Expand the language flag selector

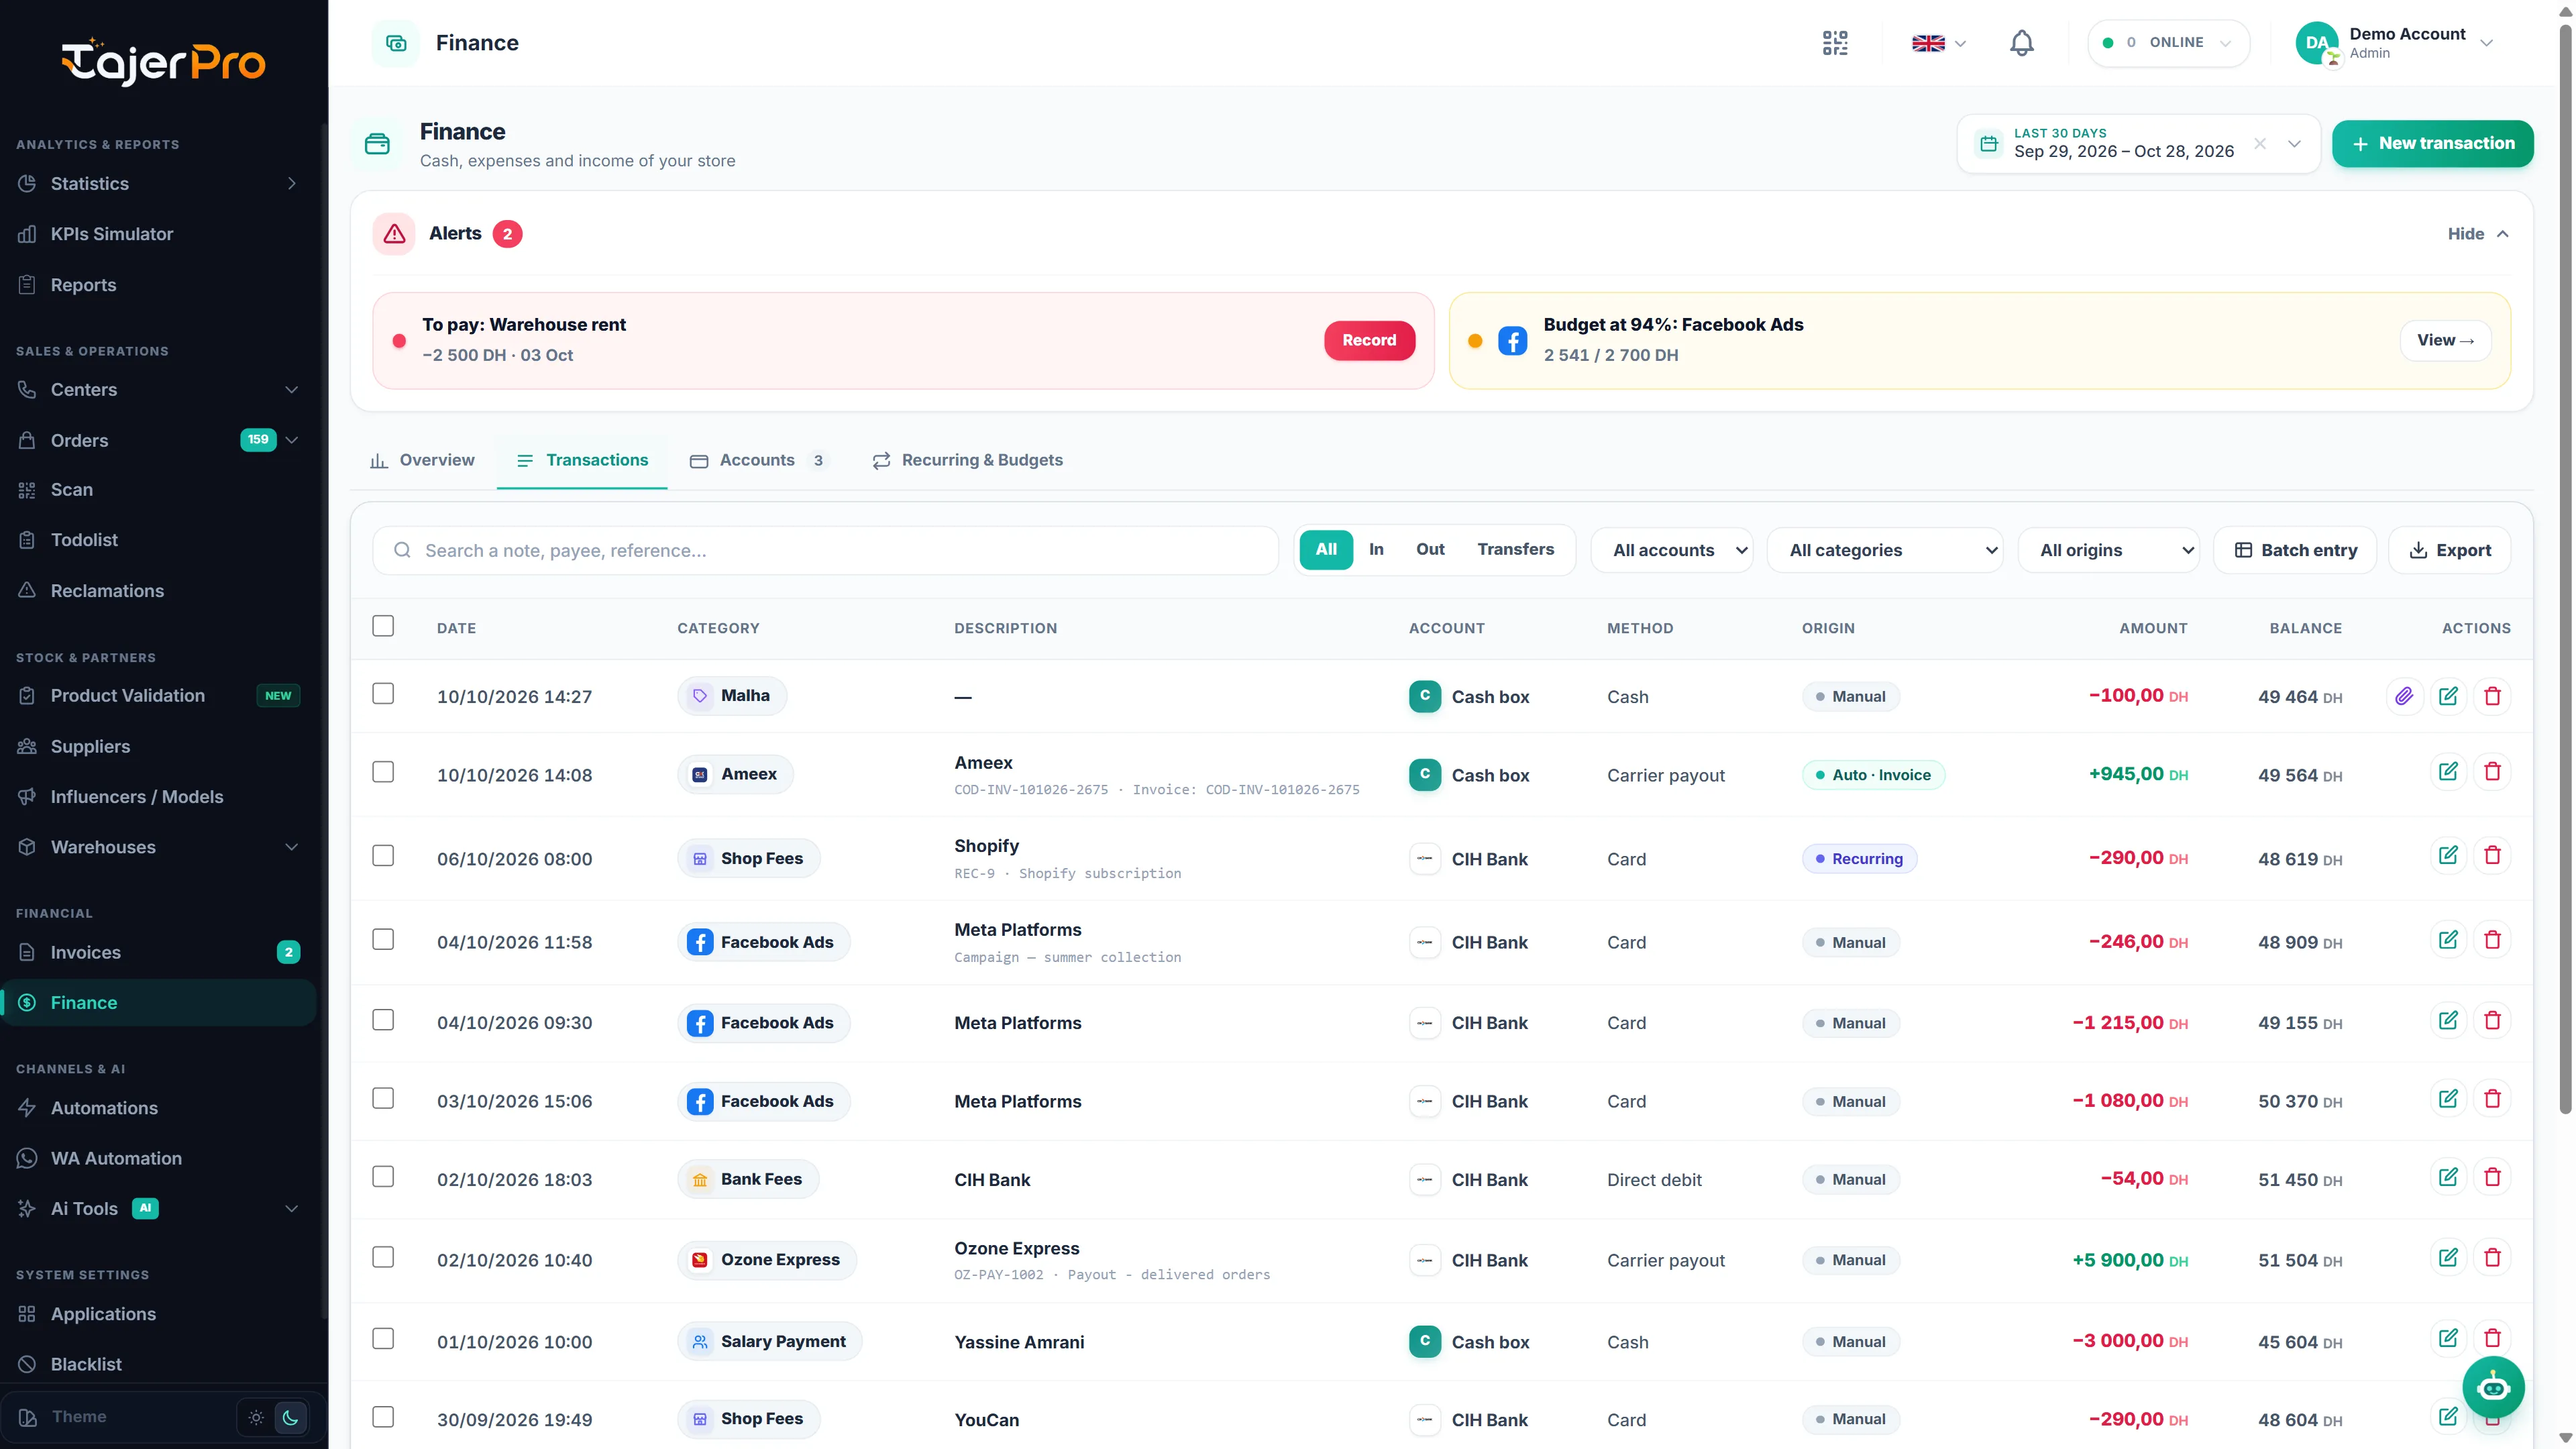[1939, 43]
